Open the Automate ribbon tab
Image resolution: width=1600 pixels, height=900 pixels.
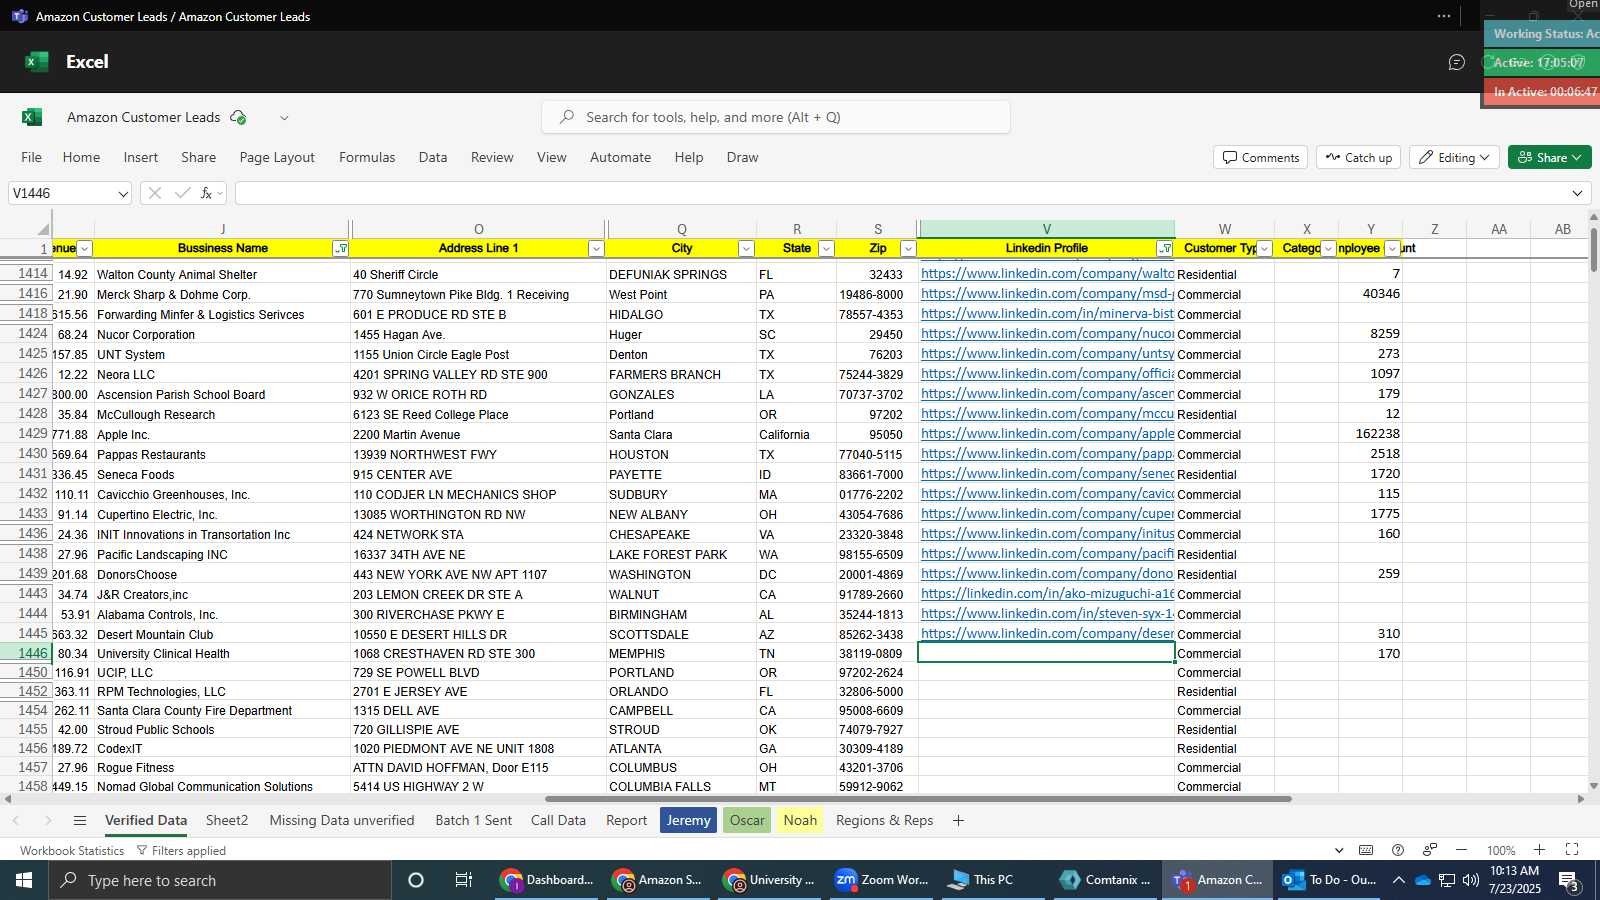tap(620, 157)
